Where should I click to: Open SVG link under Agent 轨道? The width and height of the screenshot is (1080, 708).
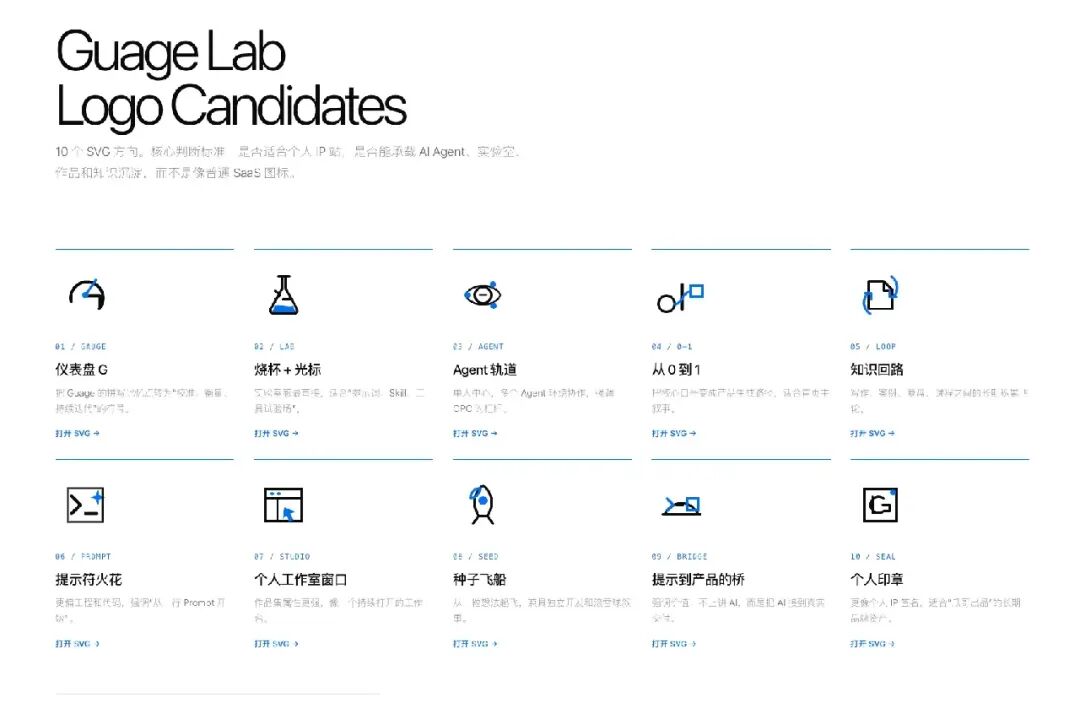(x=475, y=433)
